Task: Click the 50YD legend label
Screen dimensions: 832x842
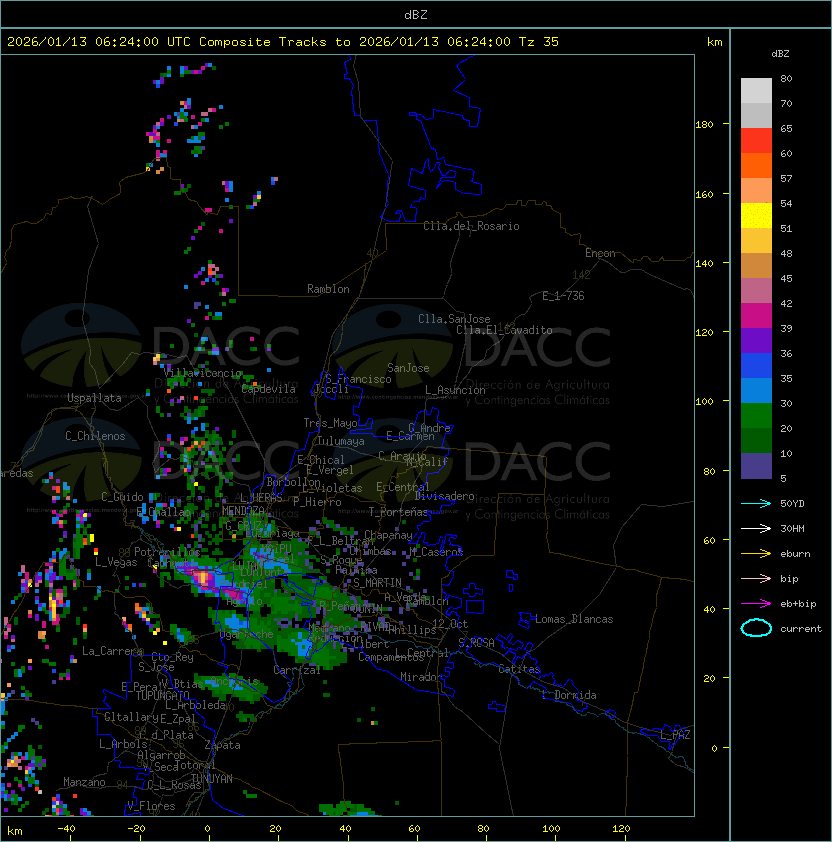Action: [x=792, y=503]
